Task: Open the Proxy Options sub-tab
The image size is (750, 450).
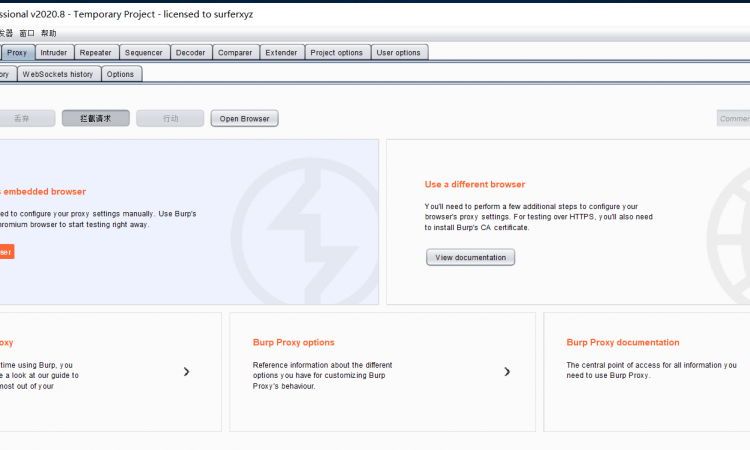Action: [x=121, y=74]
